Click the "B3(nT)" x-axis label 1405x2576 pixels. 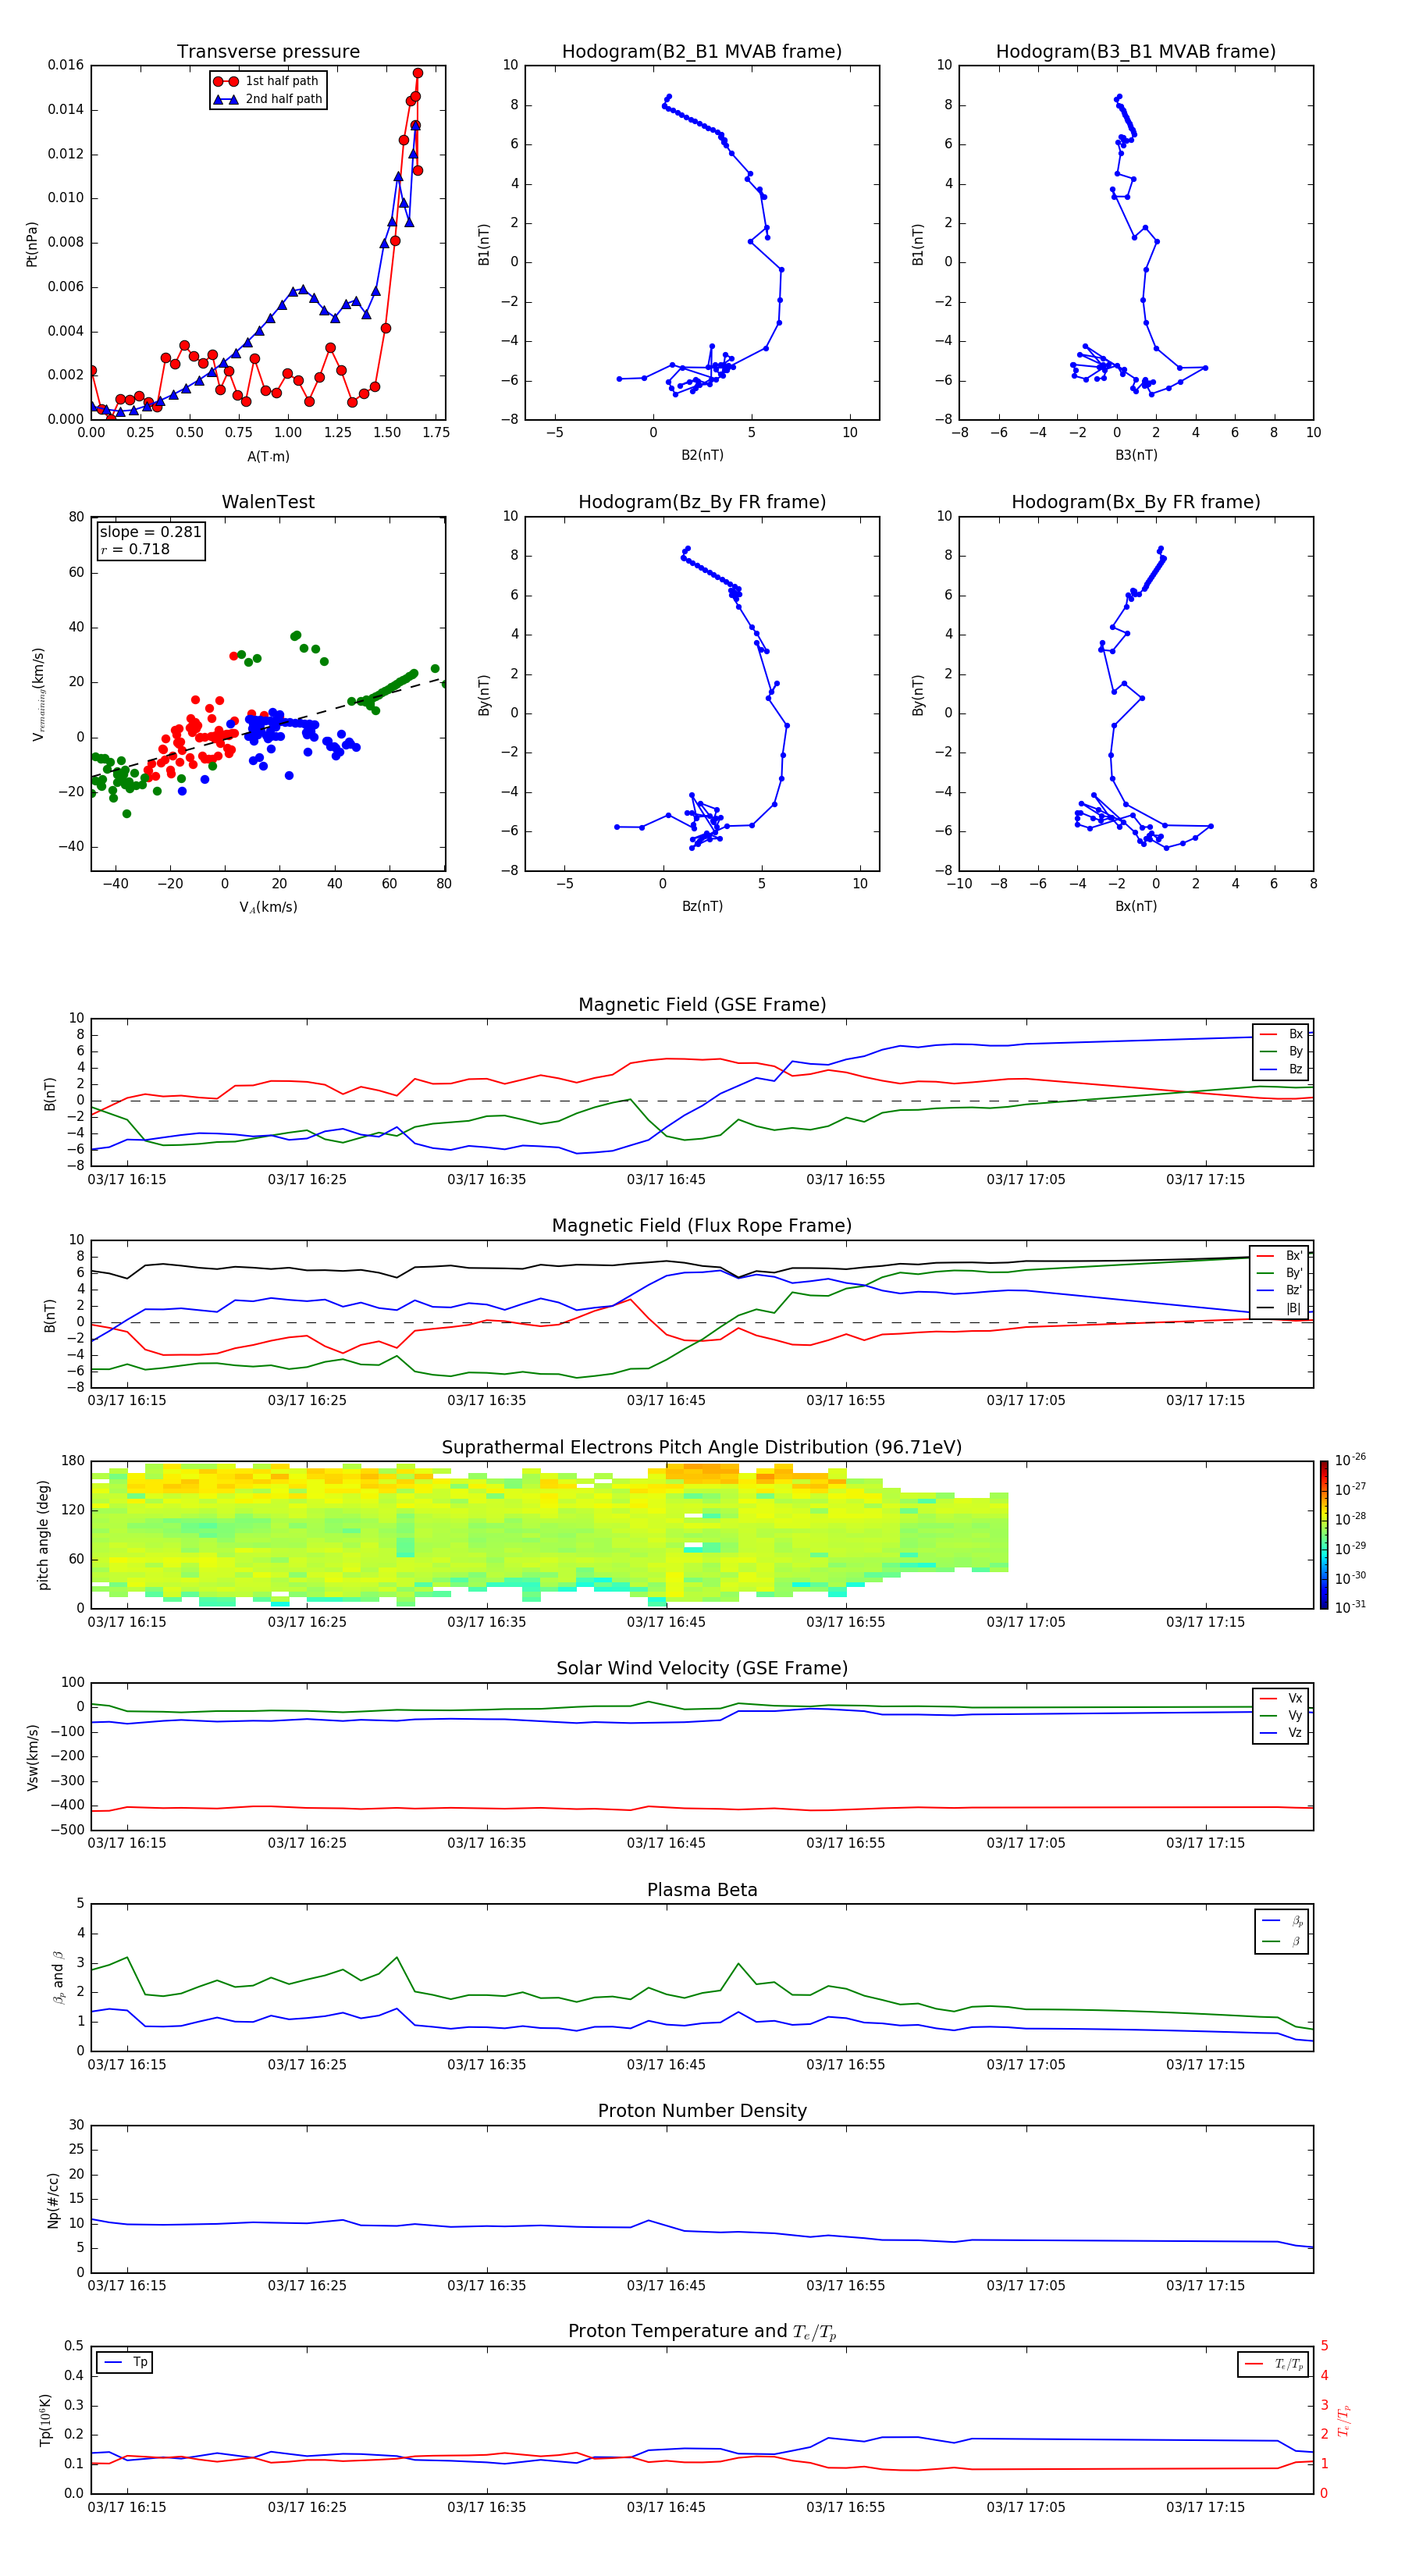click(x=1136, y=455)
